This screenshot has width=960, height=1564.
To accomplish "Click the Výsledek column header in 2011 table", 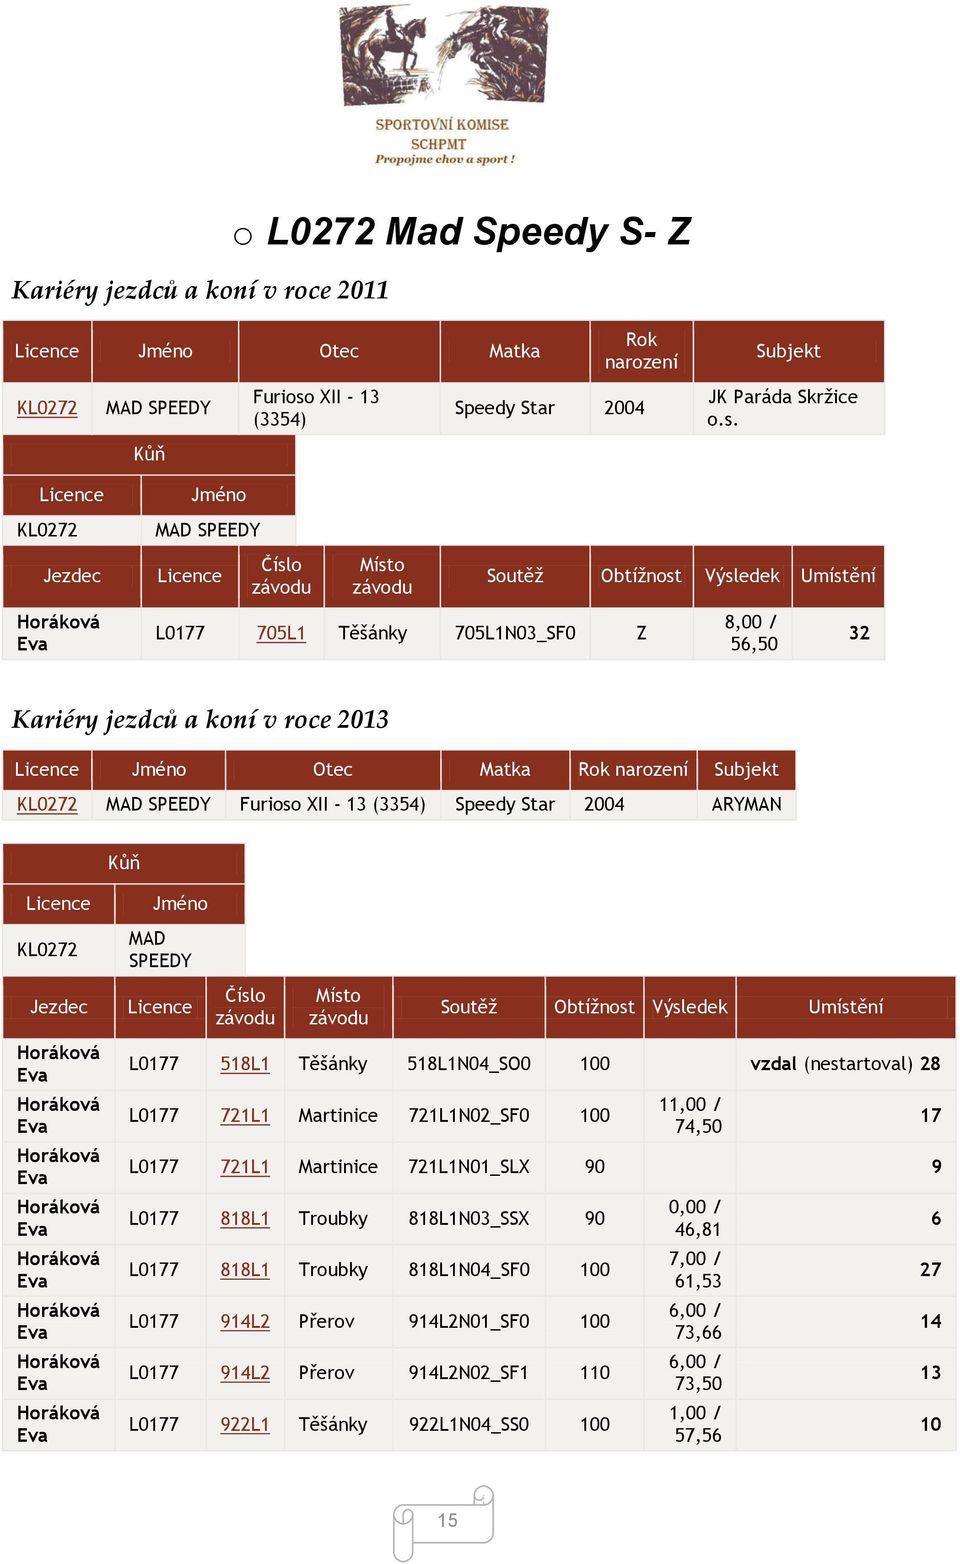I will 742,576.
